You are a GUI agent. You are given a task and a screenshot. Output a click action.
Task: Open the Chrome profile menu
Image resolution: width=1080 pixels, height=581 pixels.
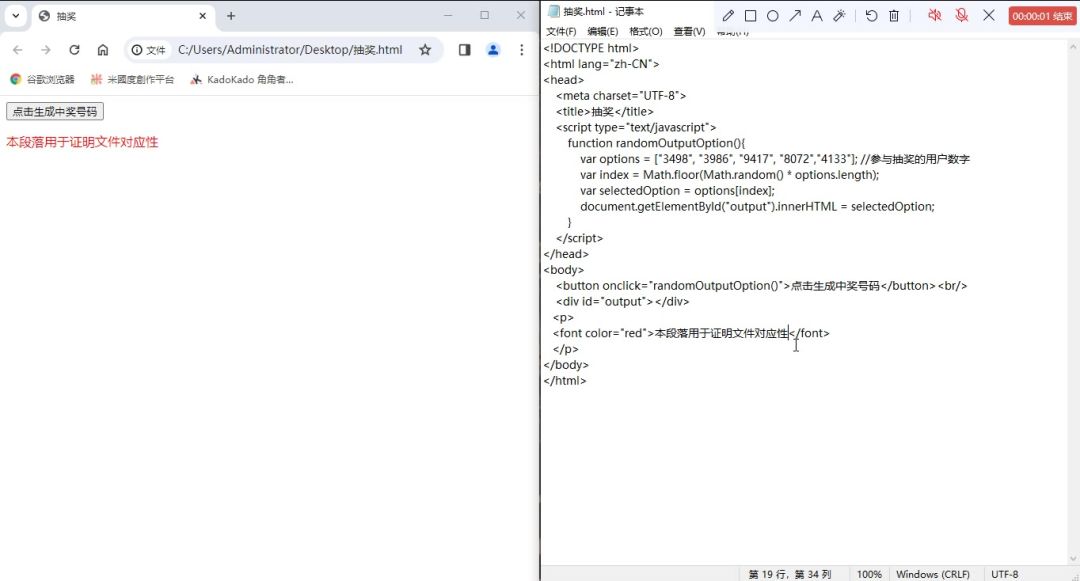(x=493, y=50)
